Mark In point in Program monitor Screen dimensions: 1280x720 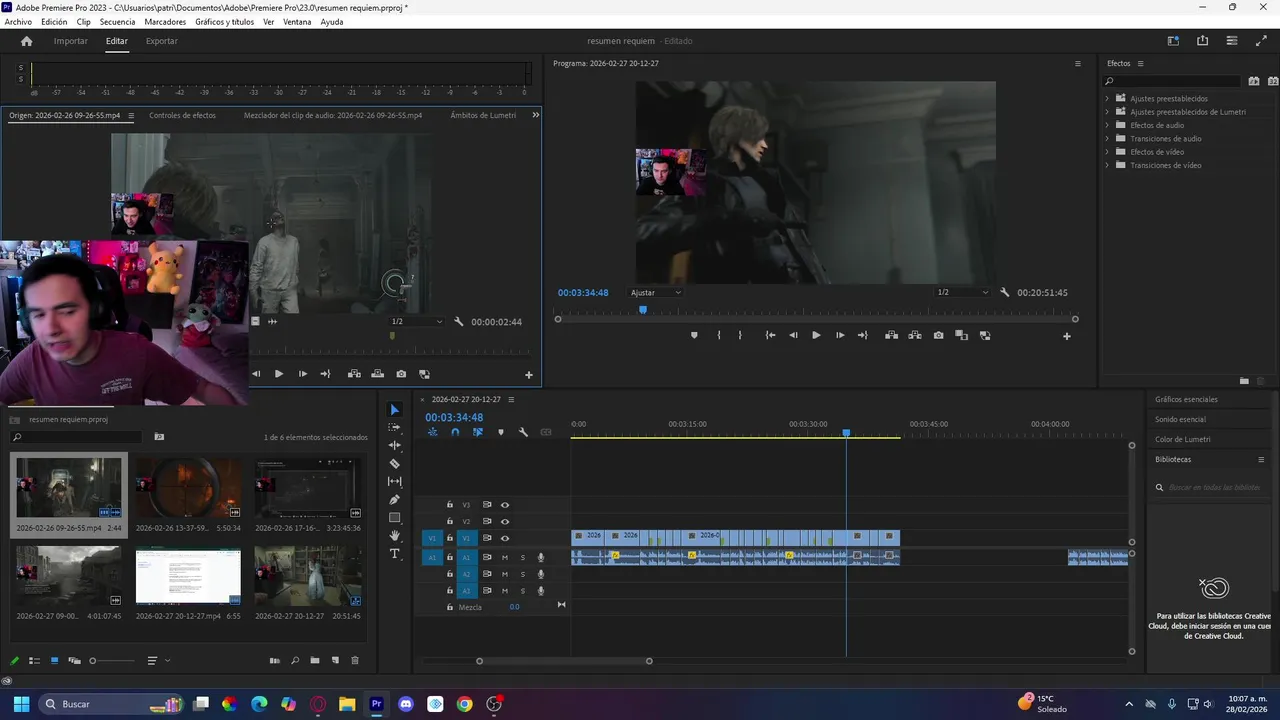click(719, 335)
